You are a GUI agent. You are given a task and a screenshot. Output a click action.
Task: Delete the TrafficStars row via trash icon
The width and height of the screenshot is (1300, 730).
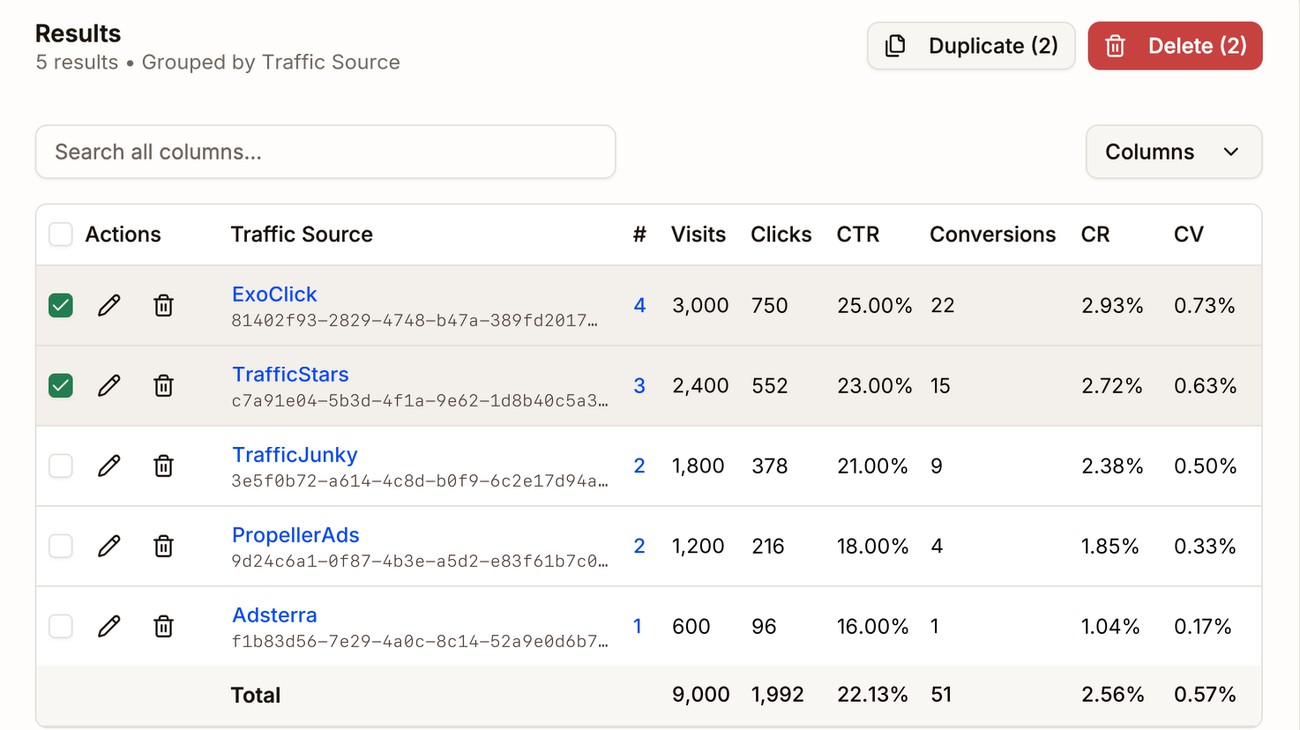163,386
